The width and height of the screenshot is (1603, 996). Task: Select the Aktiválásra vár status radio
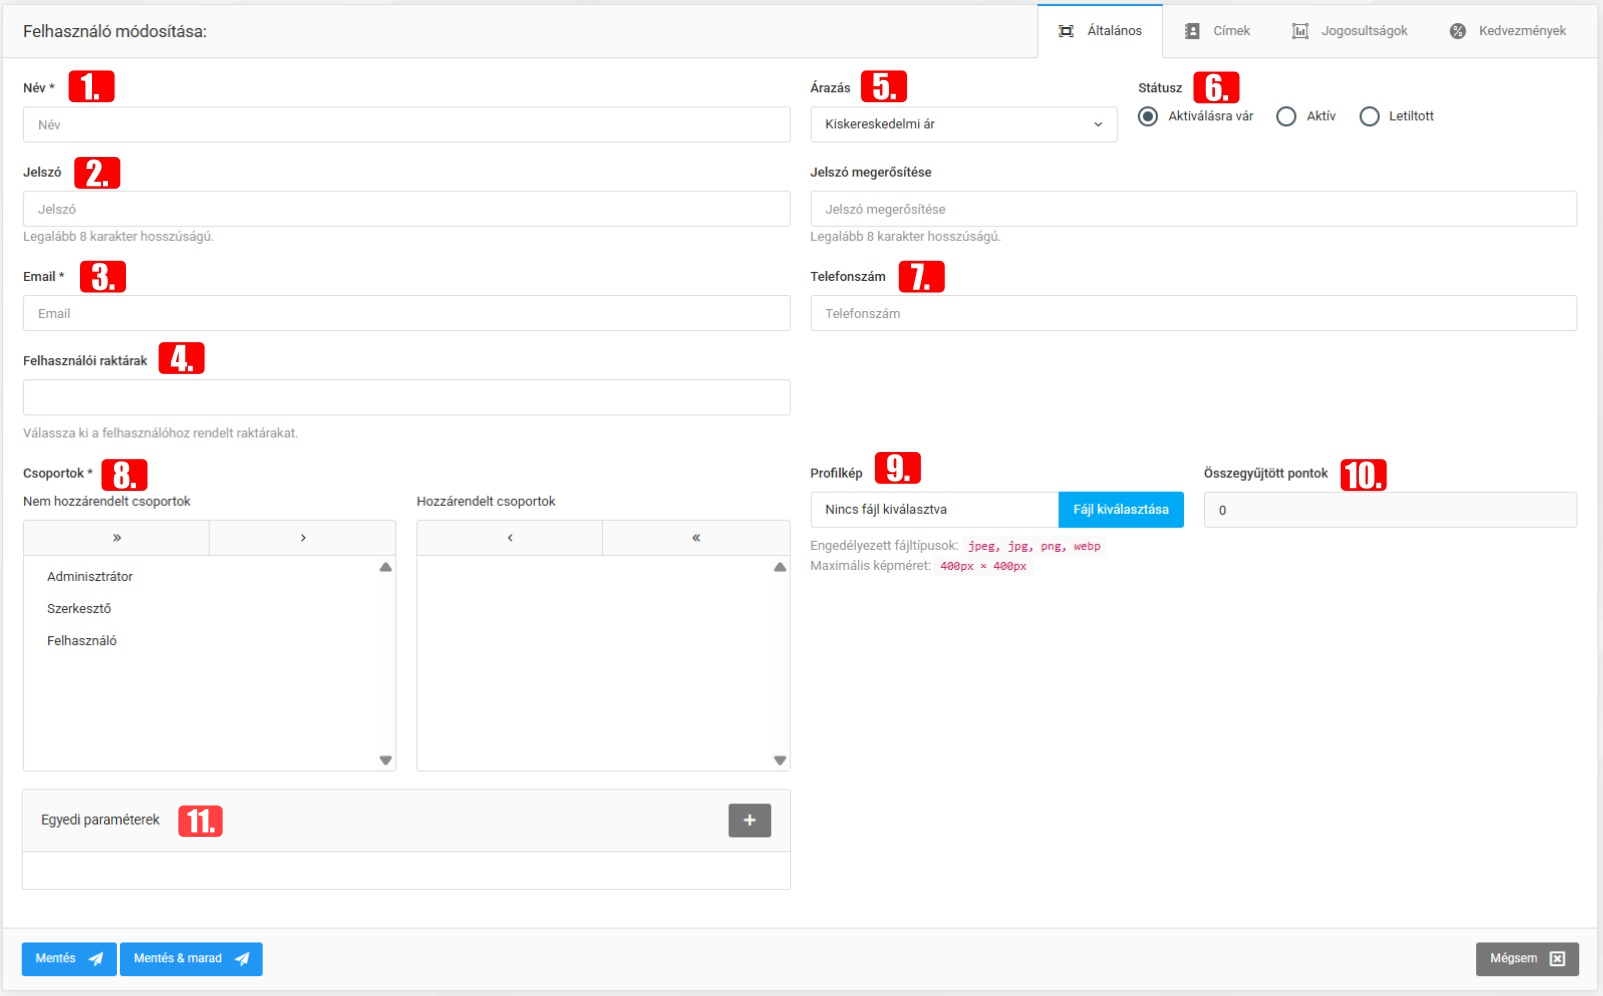[x=1148, y=117]
